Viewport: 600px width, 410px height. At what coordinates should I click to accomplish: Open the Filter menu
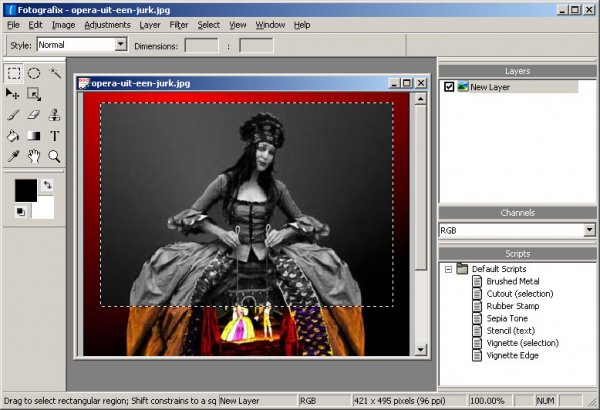click(x=179, y=24)
